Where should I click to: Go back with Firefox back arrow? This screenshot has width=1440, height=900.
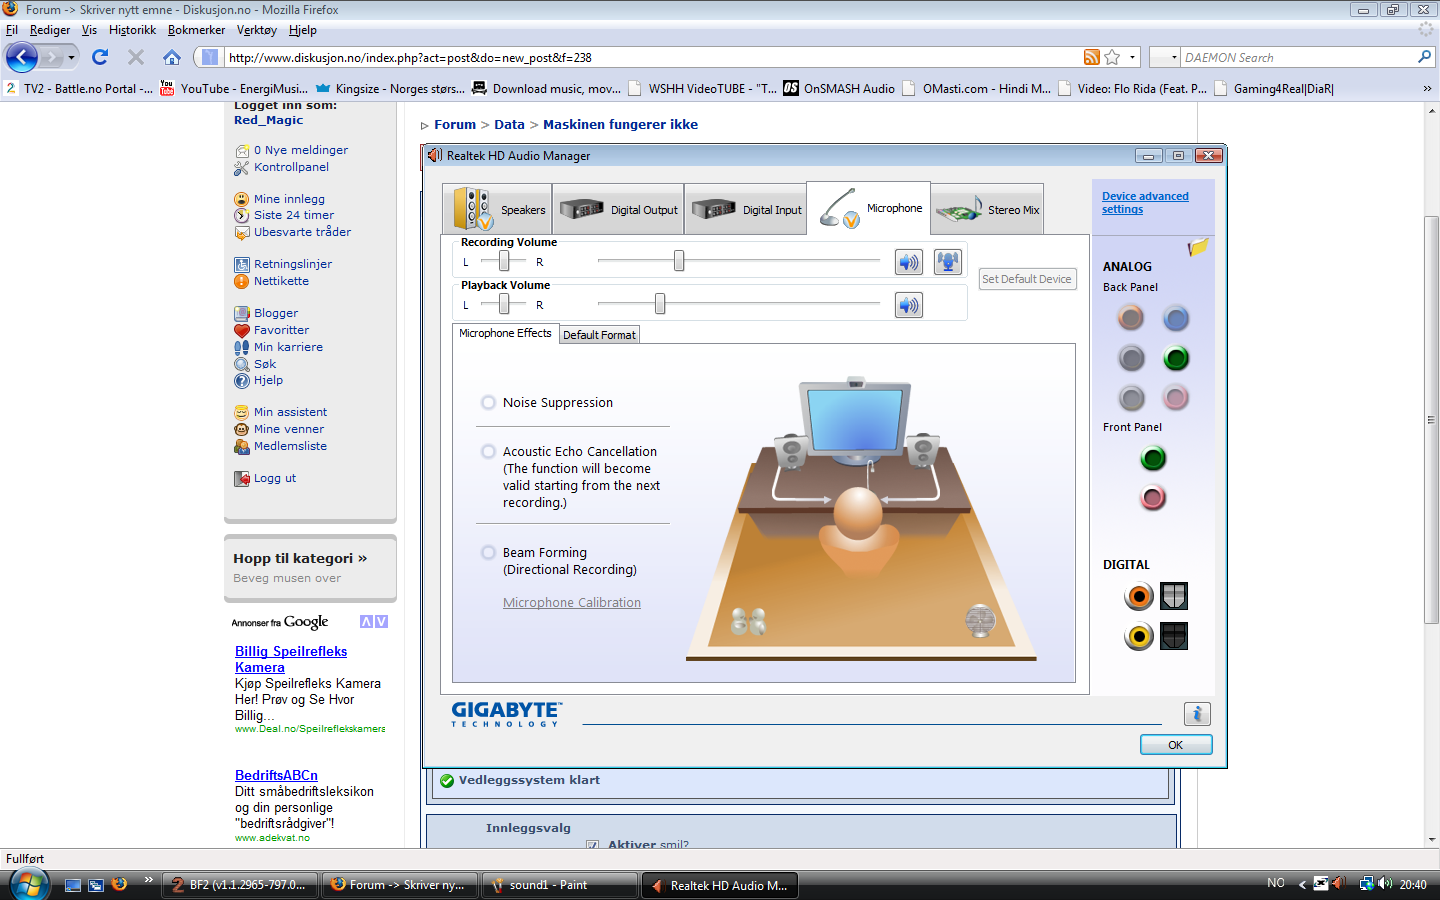tap(22, 57)
